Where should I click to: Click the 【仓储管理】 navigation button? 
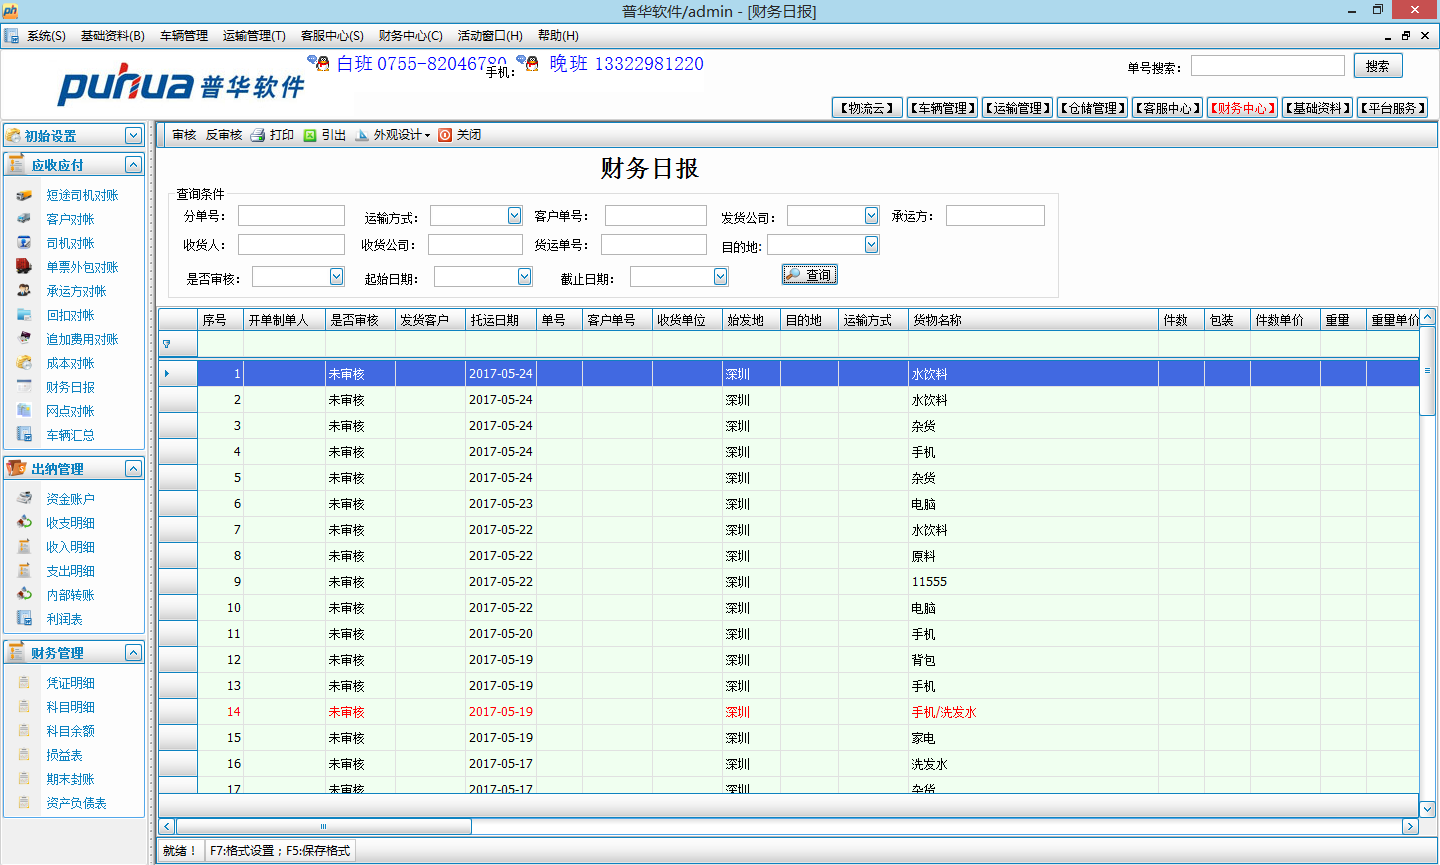point(1093,108)
